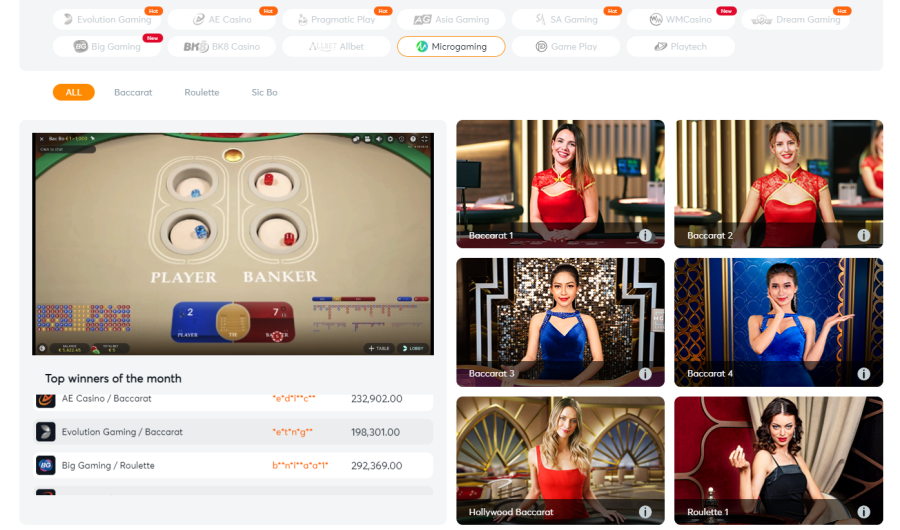This screenshot has width=900, height=530.
Task: Click the winning amount 198,301.00
Action: click(x=375, y=432)
